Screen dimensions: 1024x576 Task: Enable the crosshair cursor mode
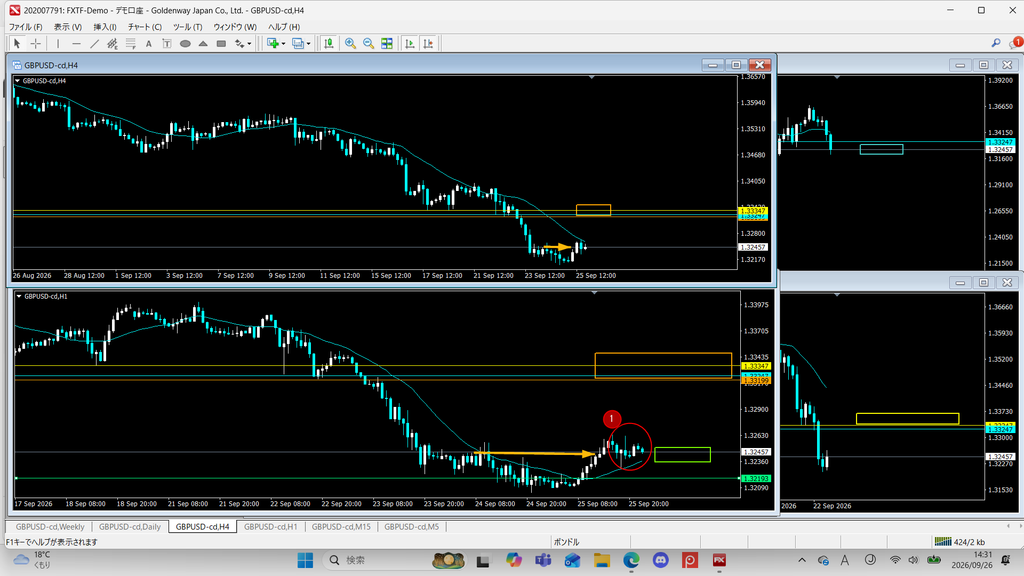tap(35, 44)
